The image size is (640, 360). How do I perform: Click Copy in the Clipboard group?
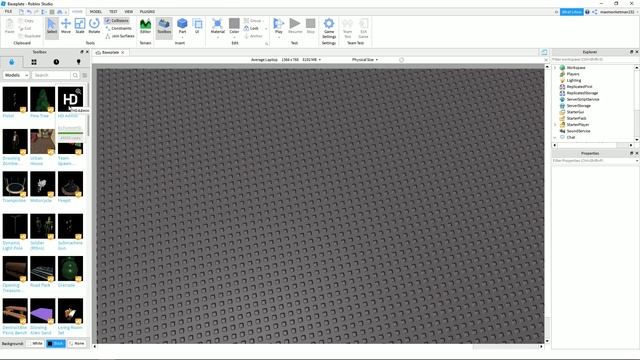pos(26,20)
